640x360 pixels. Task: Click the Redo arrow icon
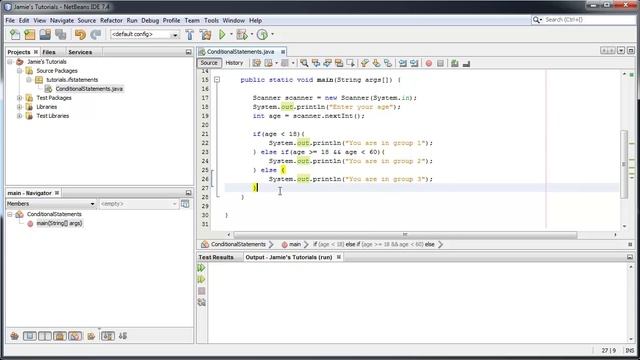pyautogui.click(x=96, y=35)
